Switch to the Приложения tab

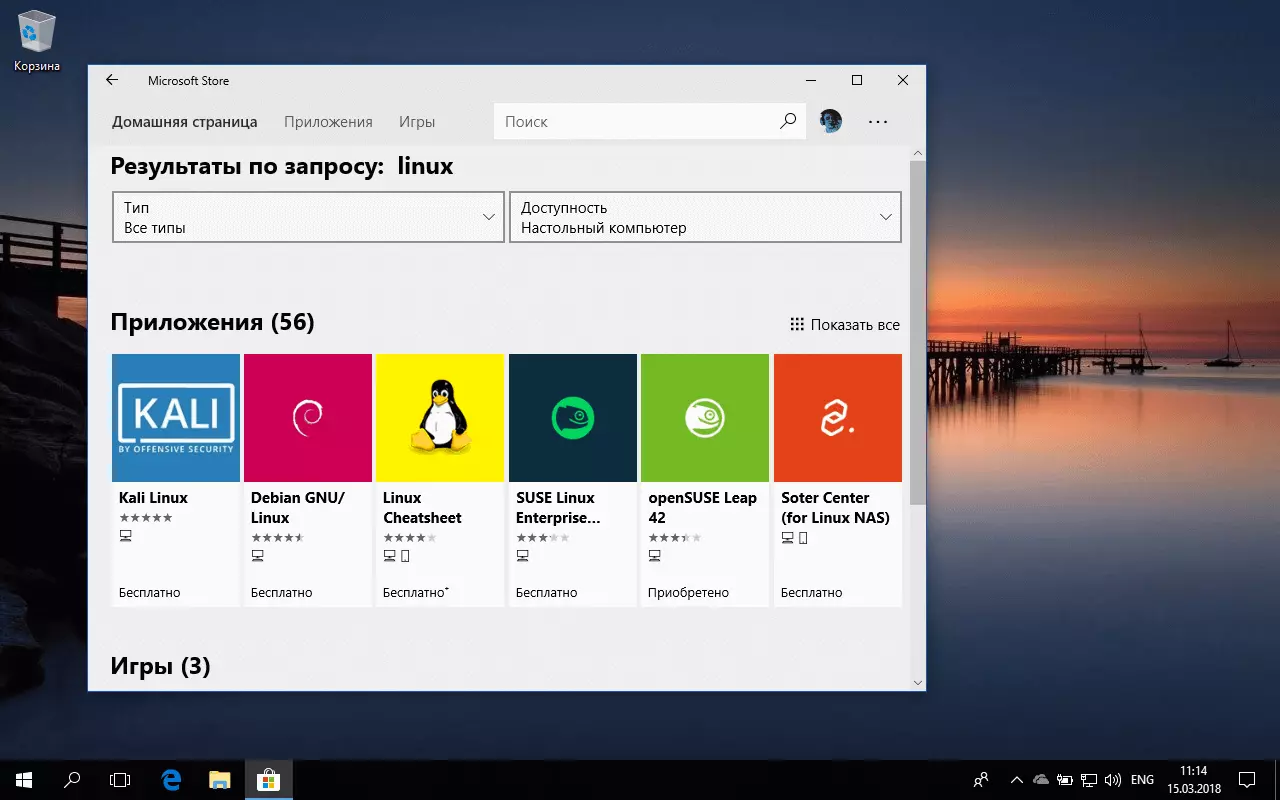pos(328,122)
